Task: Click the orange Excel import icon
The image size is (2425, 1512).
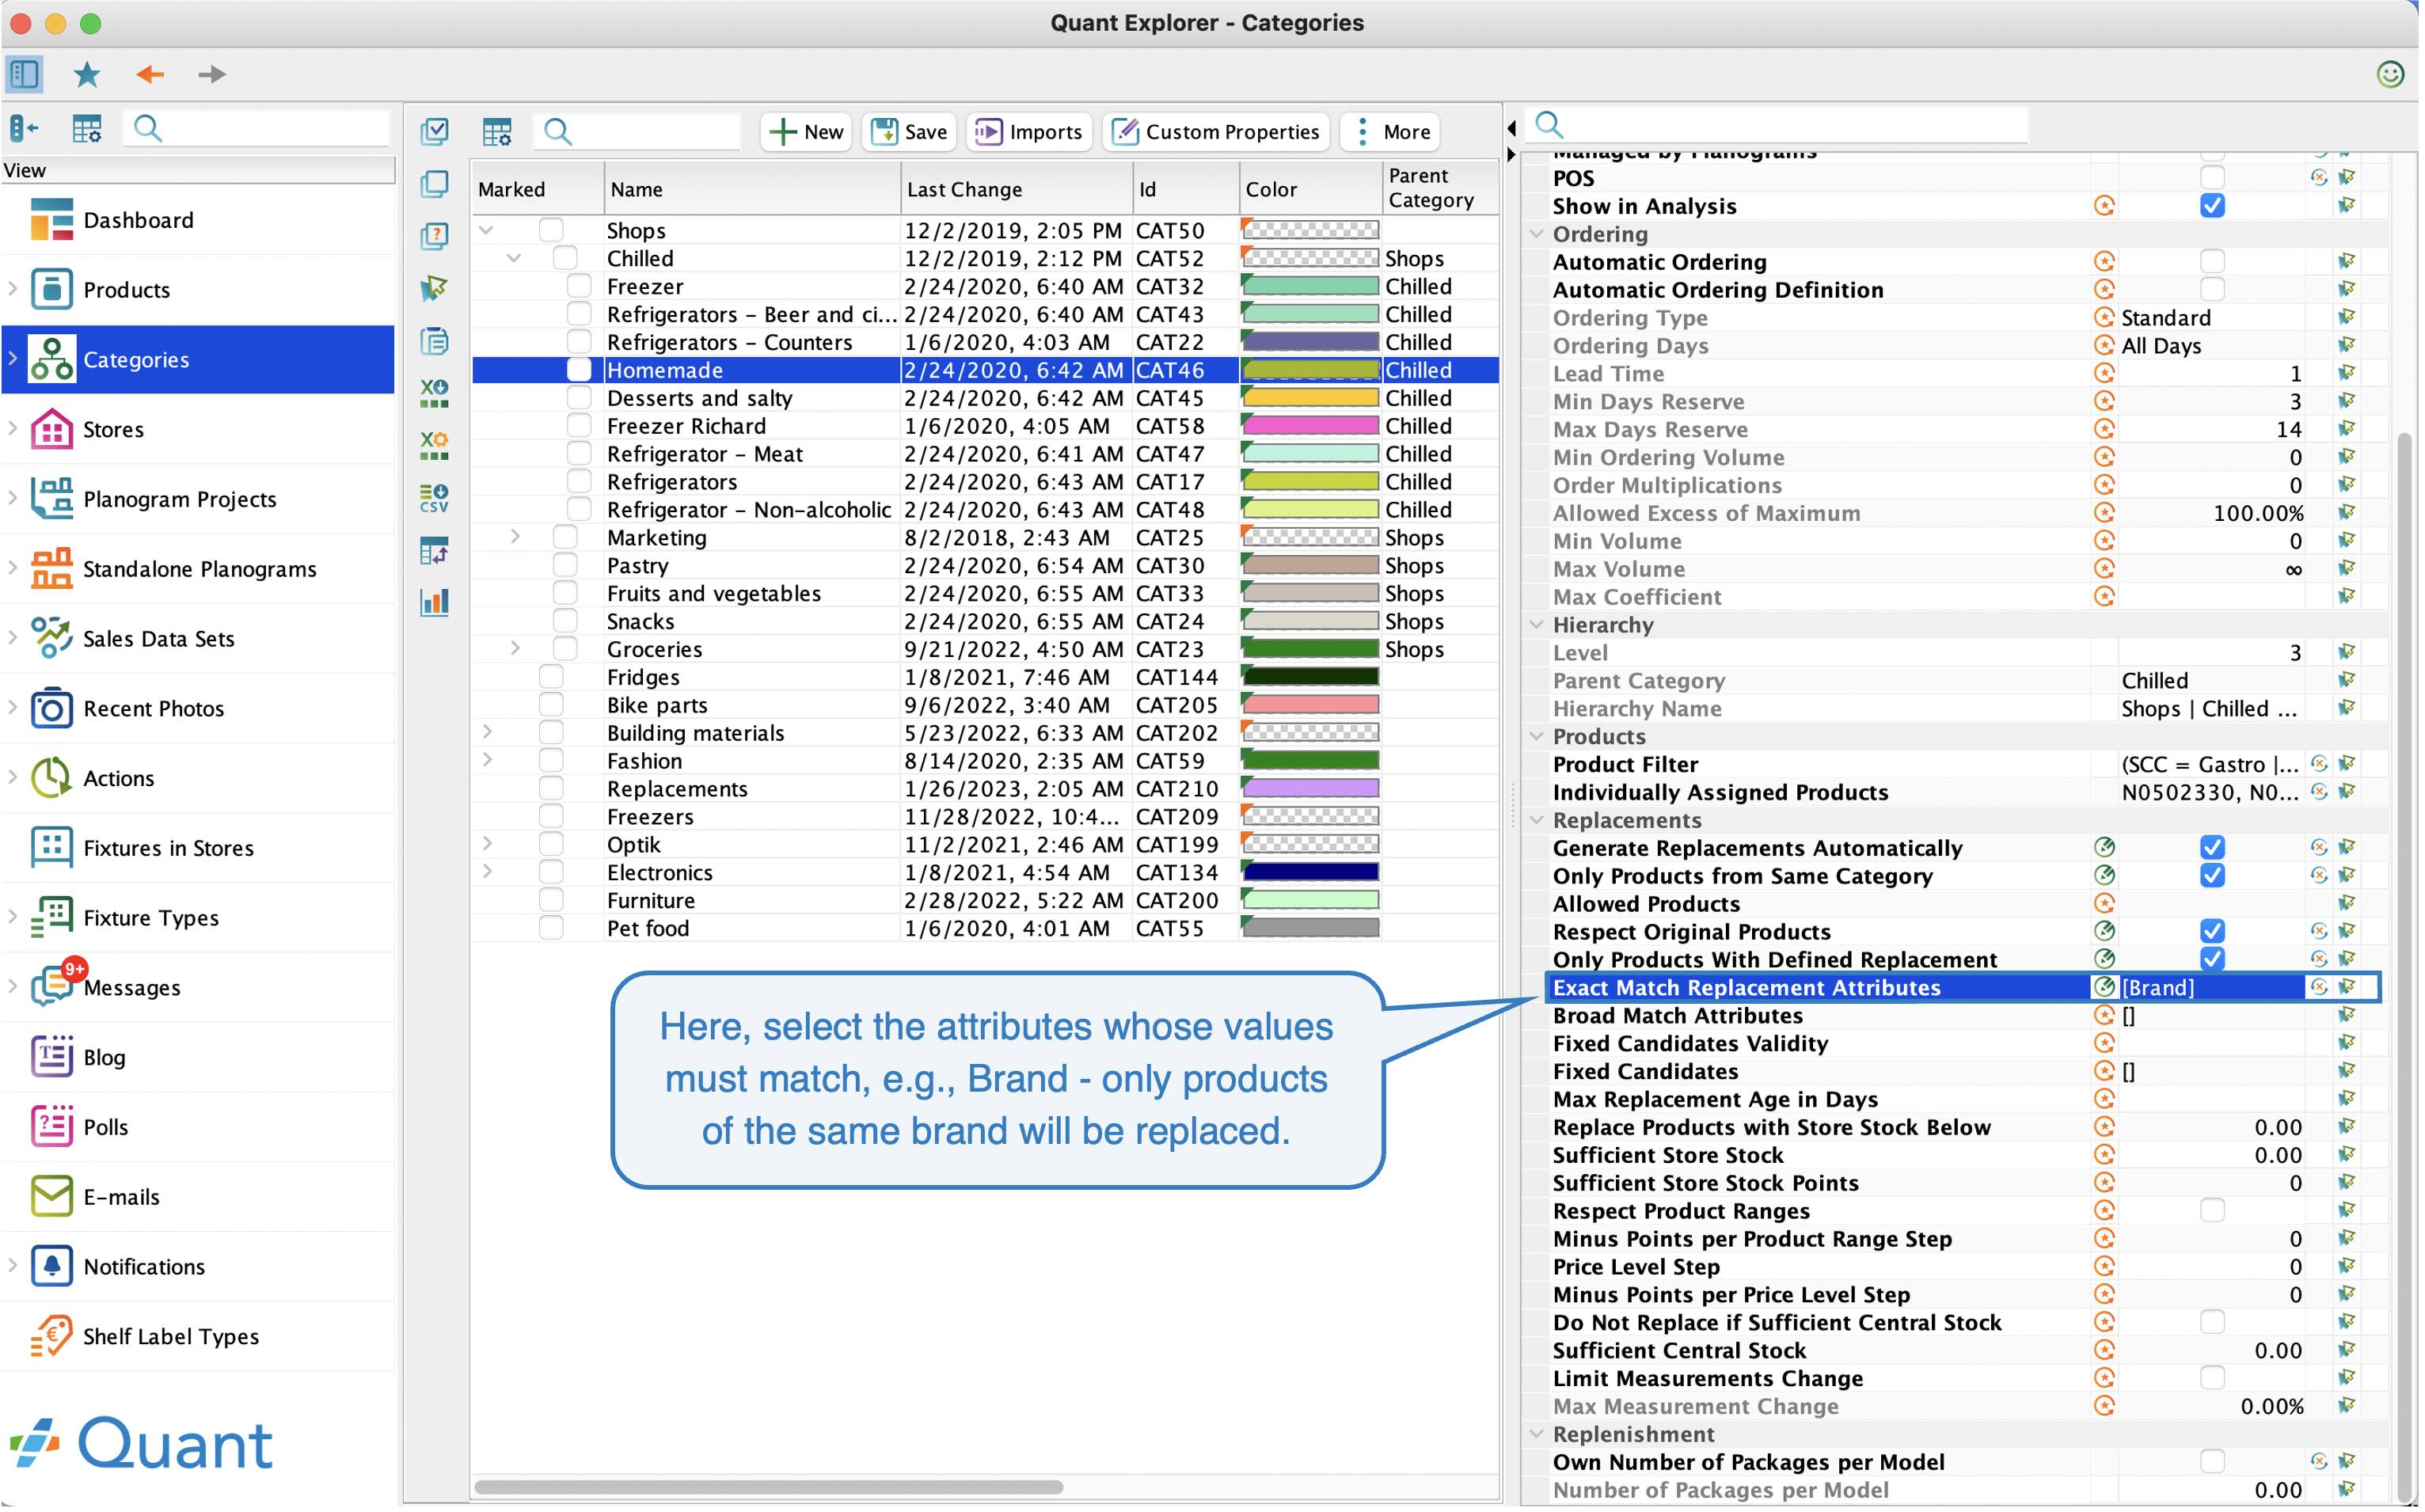Action: (x=435, y=445)
